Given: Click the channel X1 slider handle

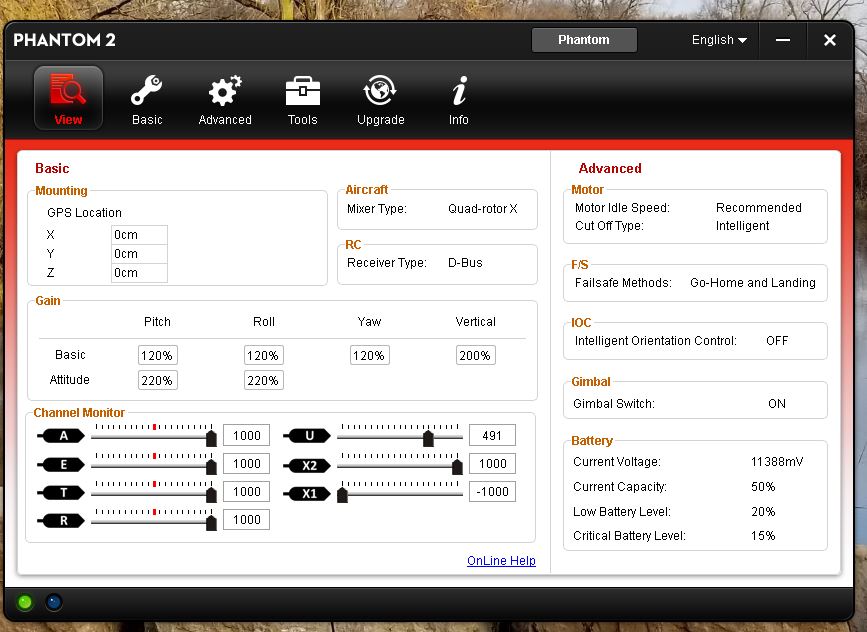Looking at the screenshot, I should coord(342,495).
